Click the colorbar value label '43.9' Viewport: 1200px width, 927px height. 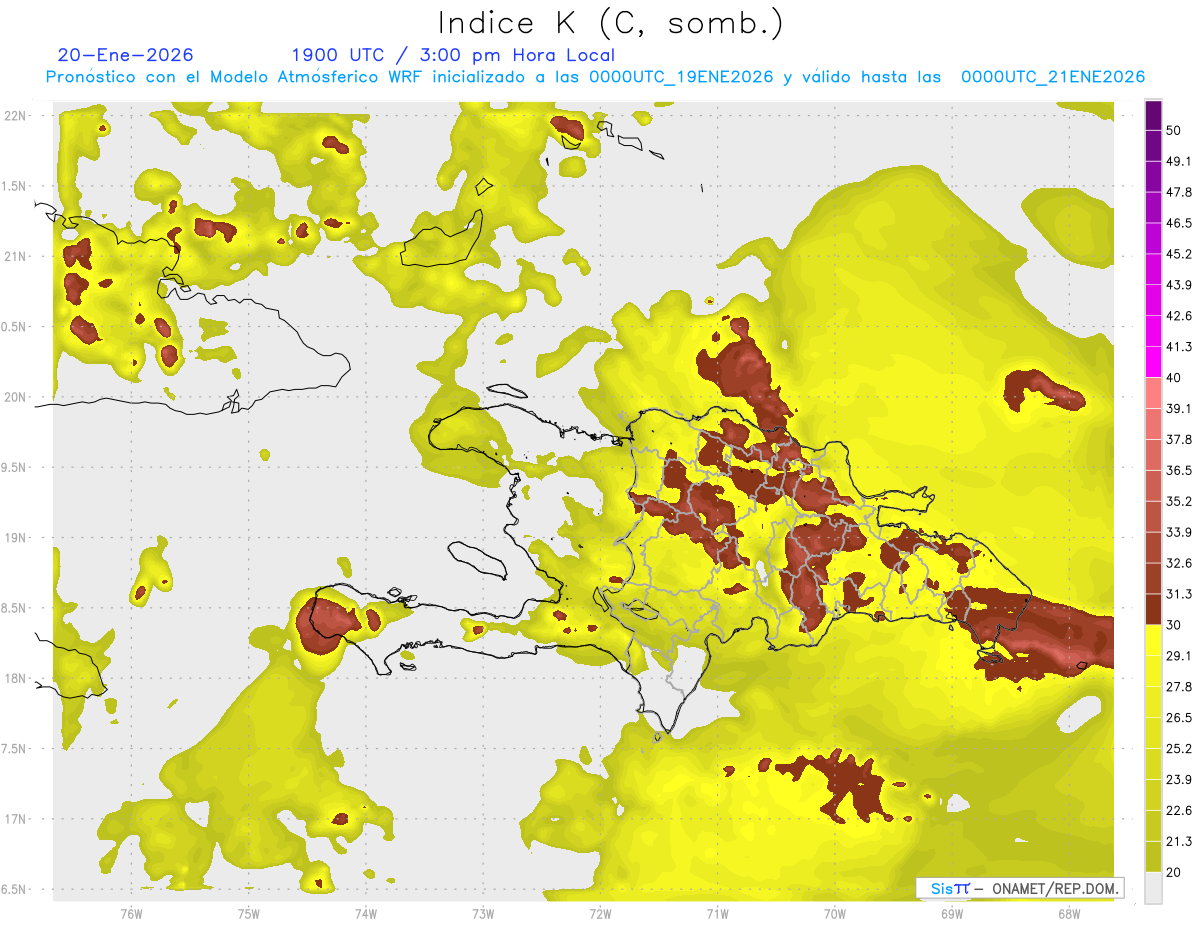point(1179,285)
